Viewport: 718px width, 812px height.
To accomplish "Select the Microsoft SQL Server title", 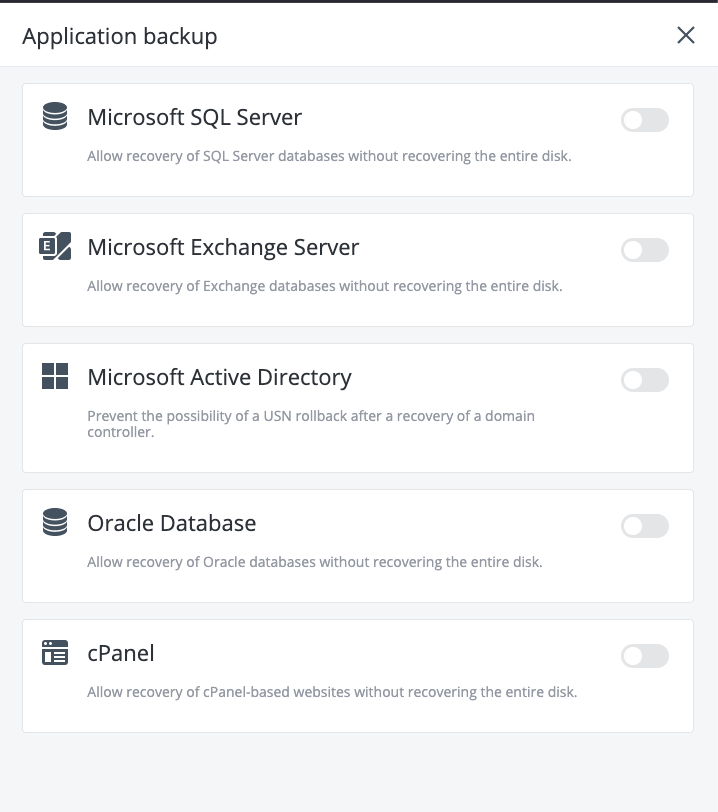I will (194, 117).
